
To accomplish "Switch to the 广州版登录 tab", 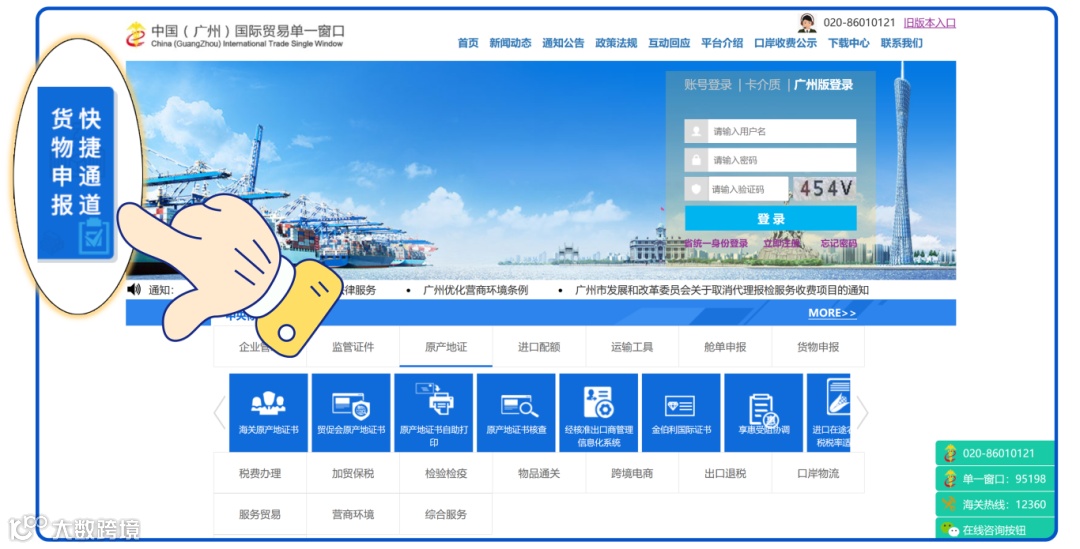I will click(x=824, y=85).
